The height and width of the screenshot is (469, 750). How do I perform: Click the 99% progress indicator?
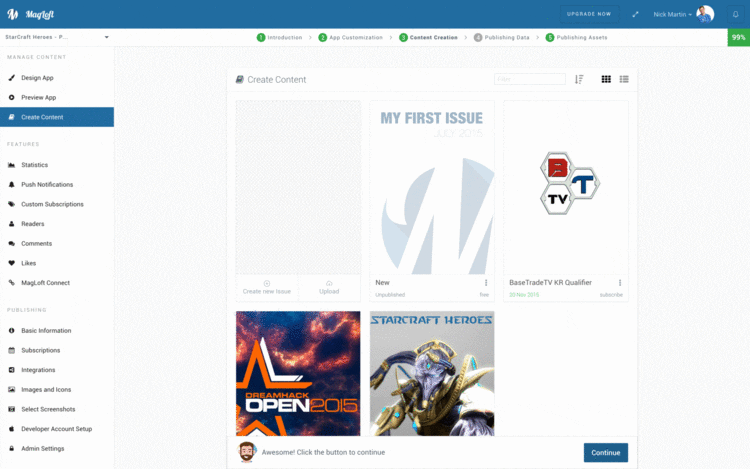coord(739,37)
